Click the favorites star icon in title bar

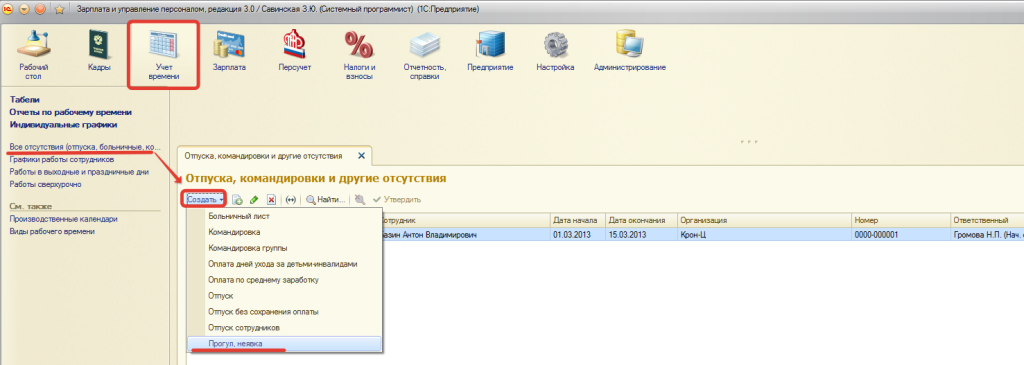point(59,9)
